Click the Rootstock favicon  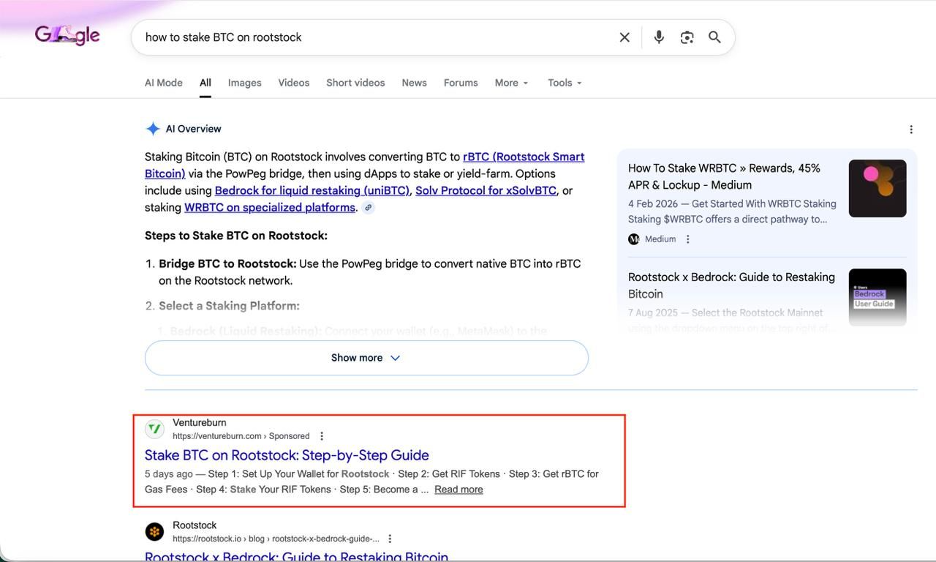[x=155, y=531]
